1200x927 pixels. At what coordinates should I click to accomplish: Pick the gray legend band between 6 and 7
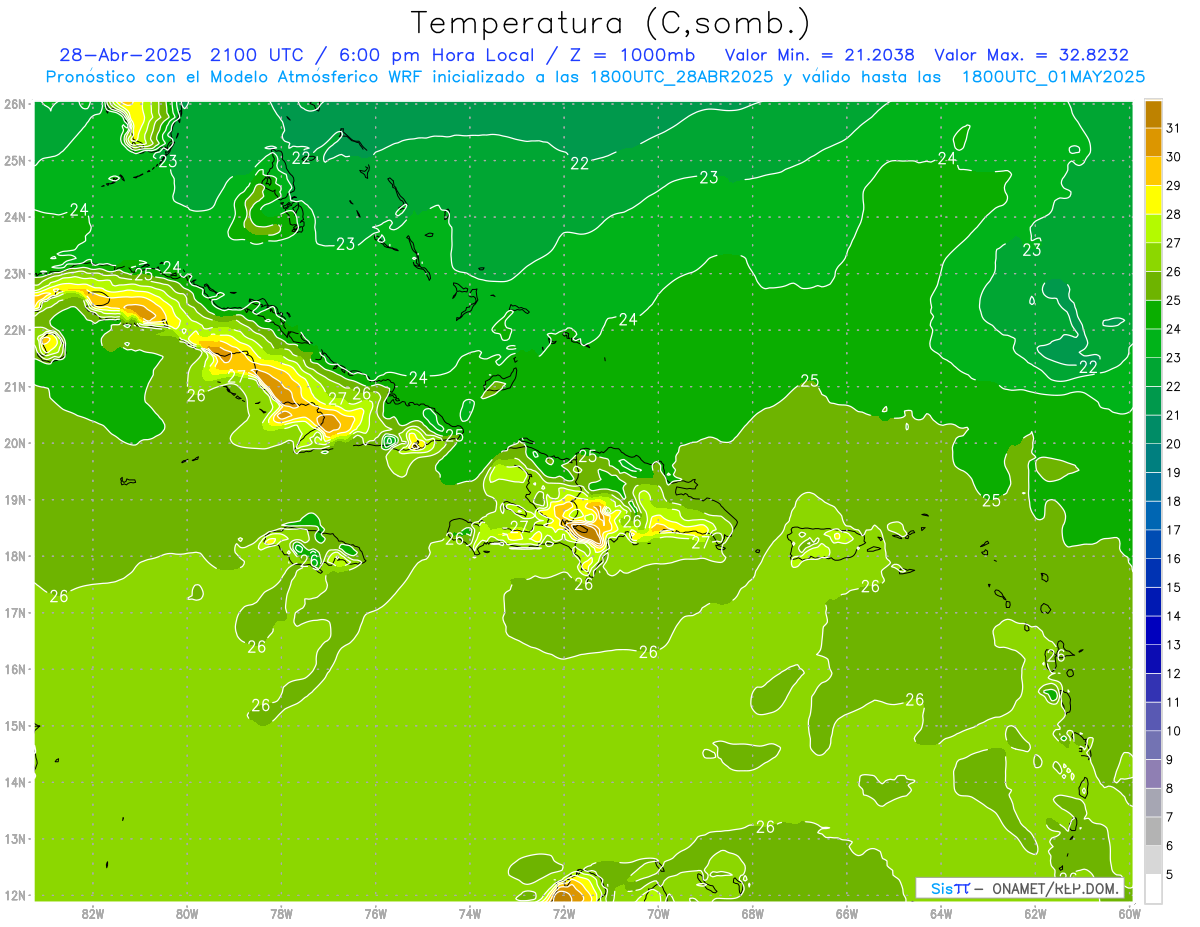coord(1153,831)
